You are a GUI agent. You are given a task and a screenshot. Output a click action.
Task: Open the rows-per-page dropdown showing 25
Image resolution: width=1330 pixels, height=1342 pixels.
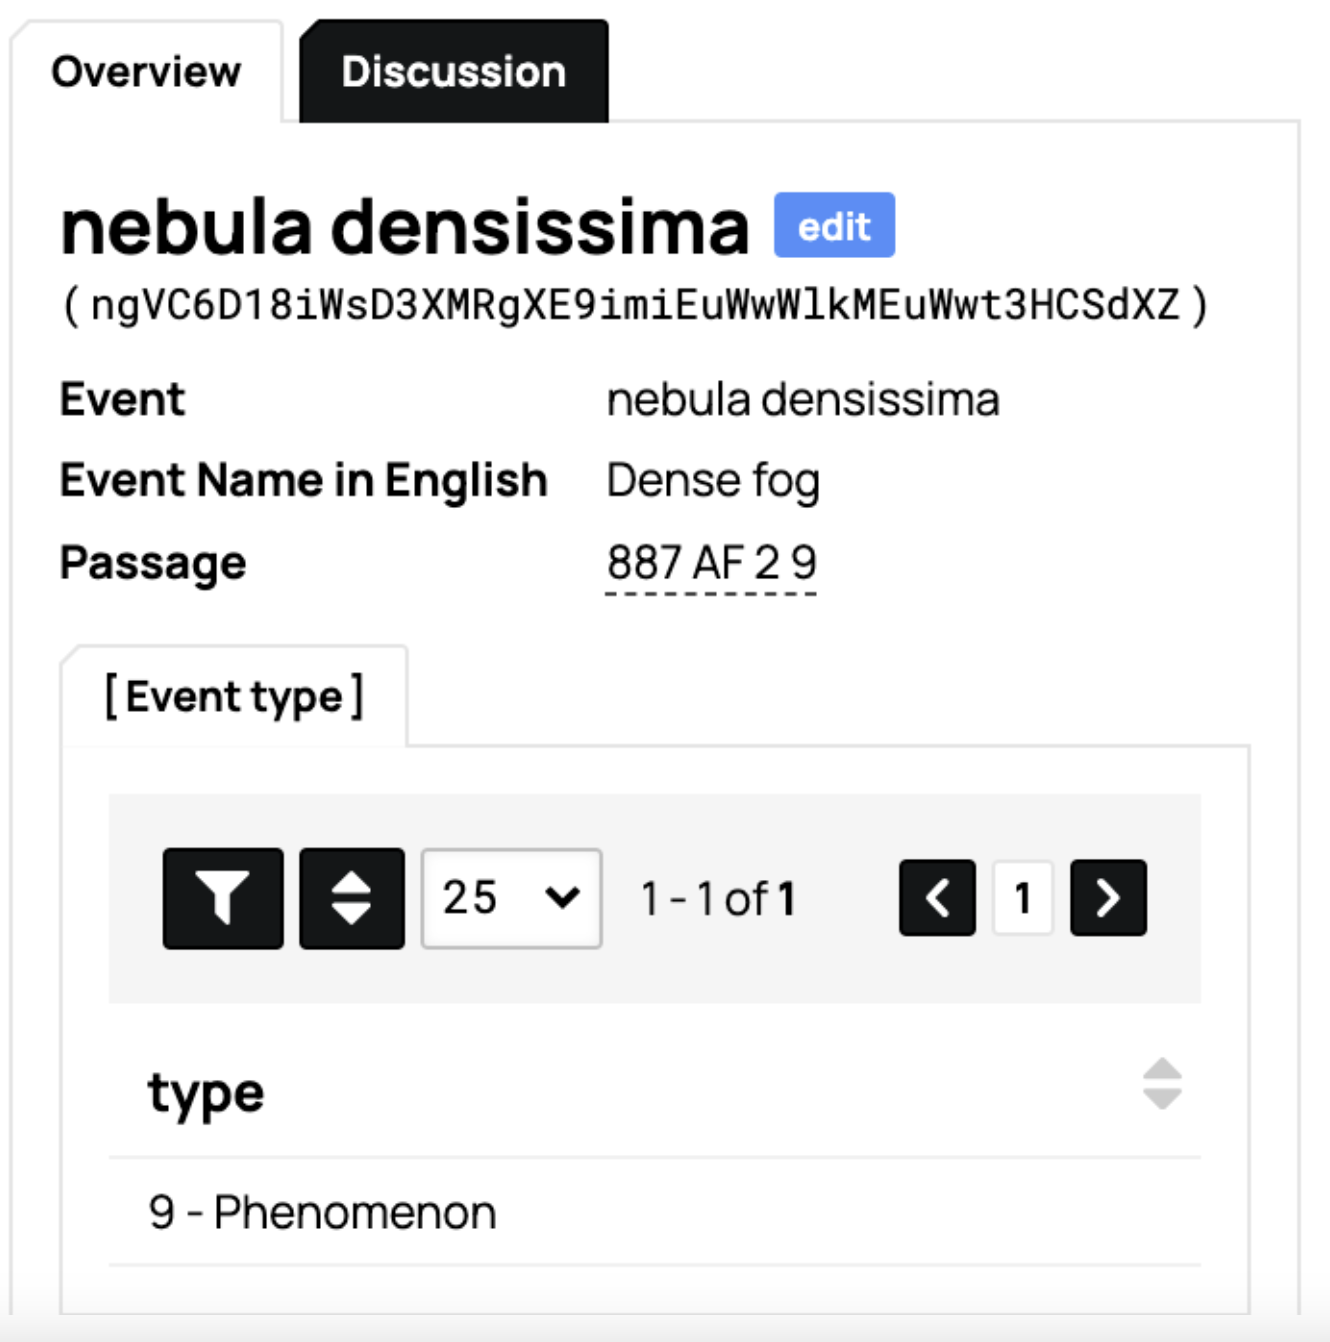[x=511, y=898]
